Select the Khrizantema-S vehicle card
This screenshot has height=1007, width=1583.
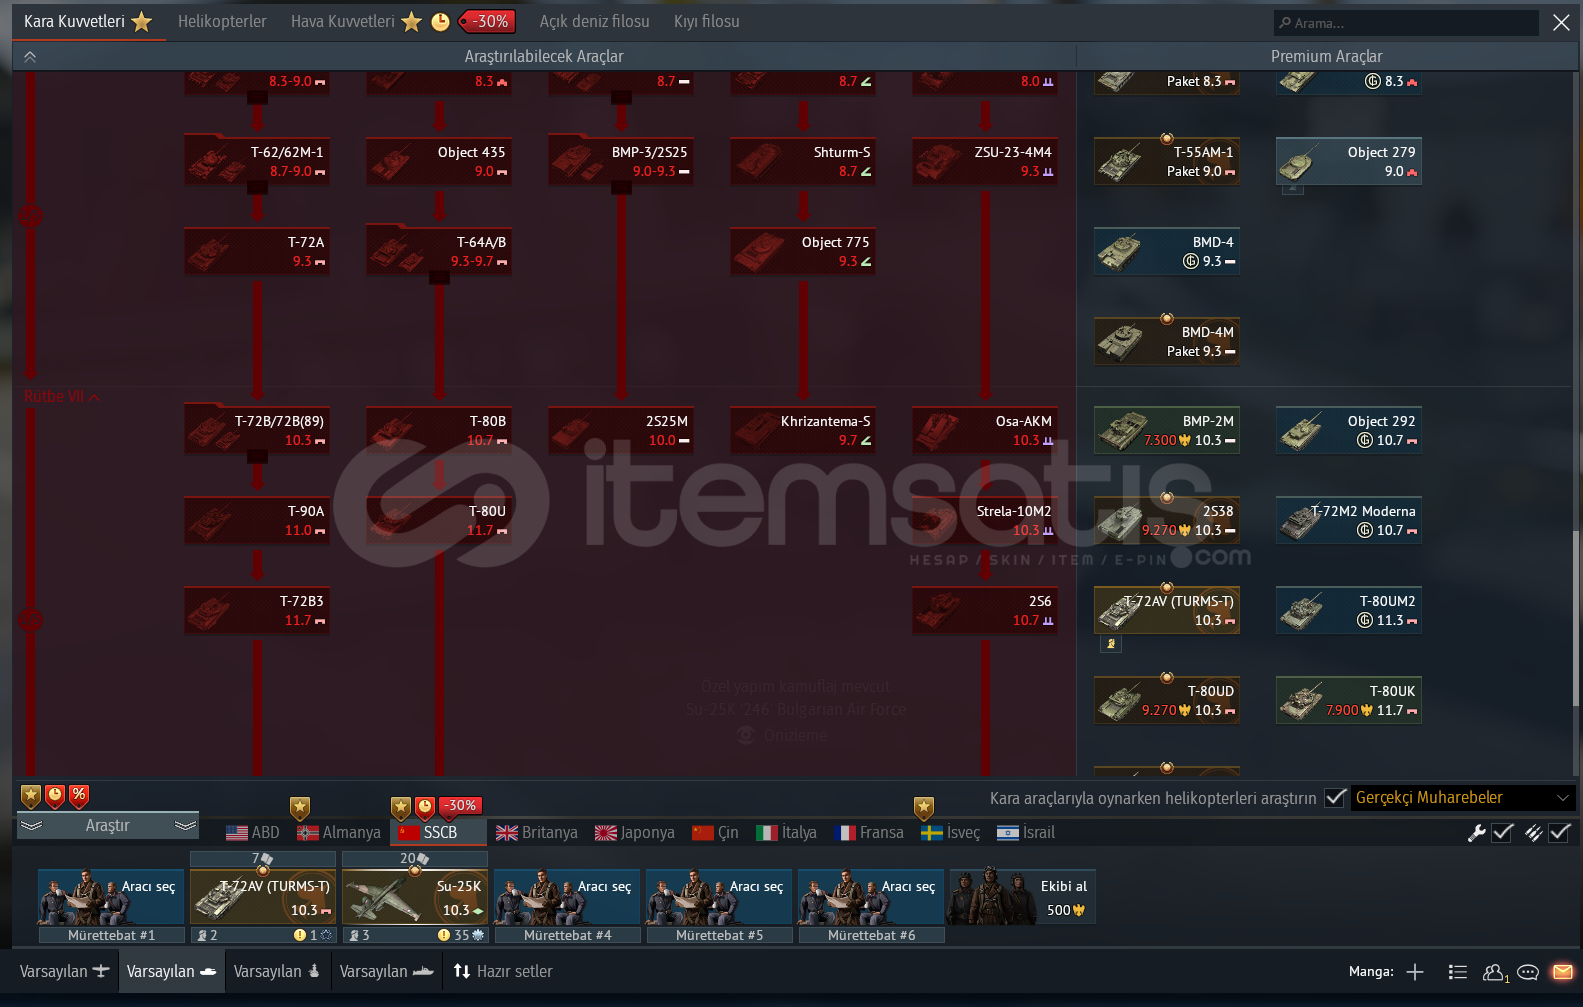pyautogui.click(x=803, y=431)
